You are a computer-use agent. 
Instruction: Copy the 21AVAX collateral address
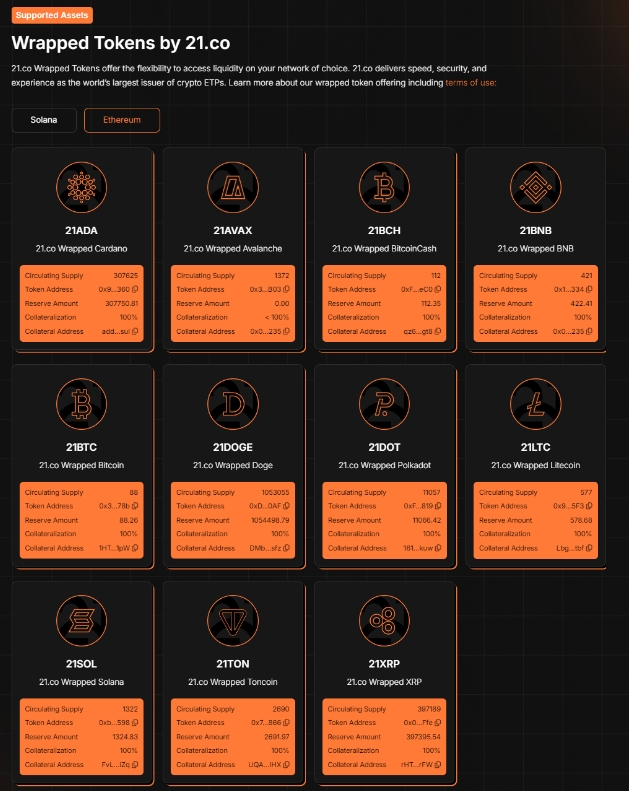287,331
